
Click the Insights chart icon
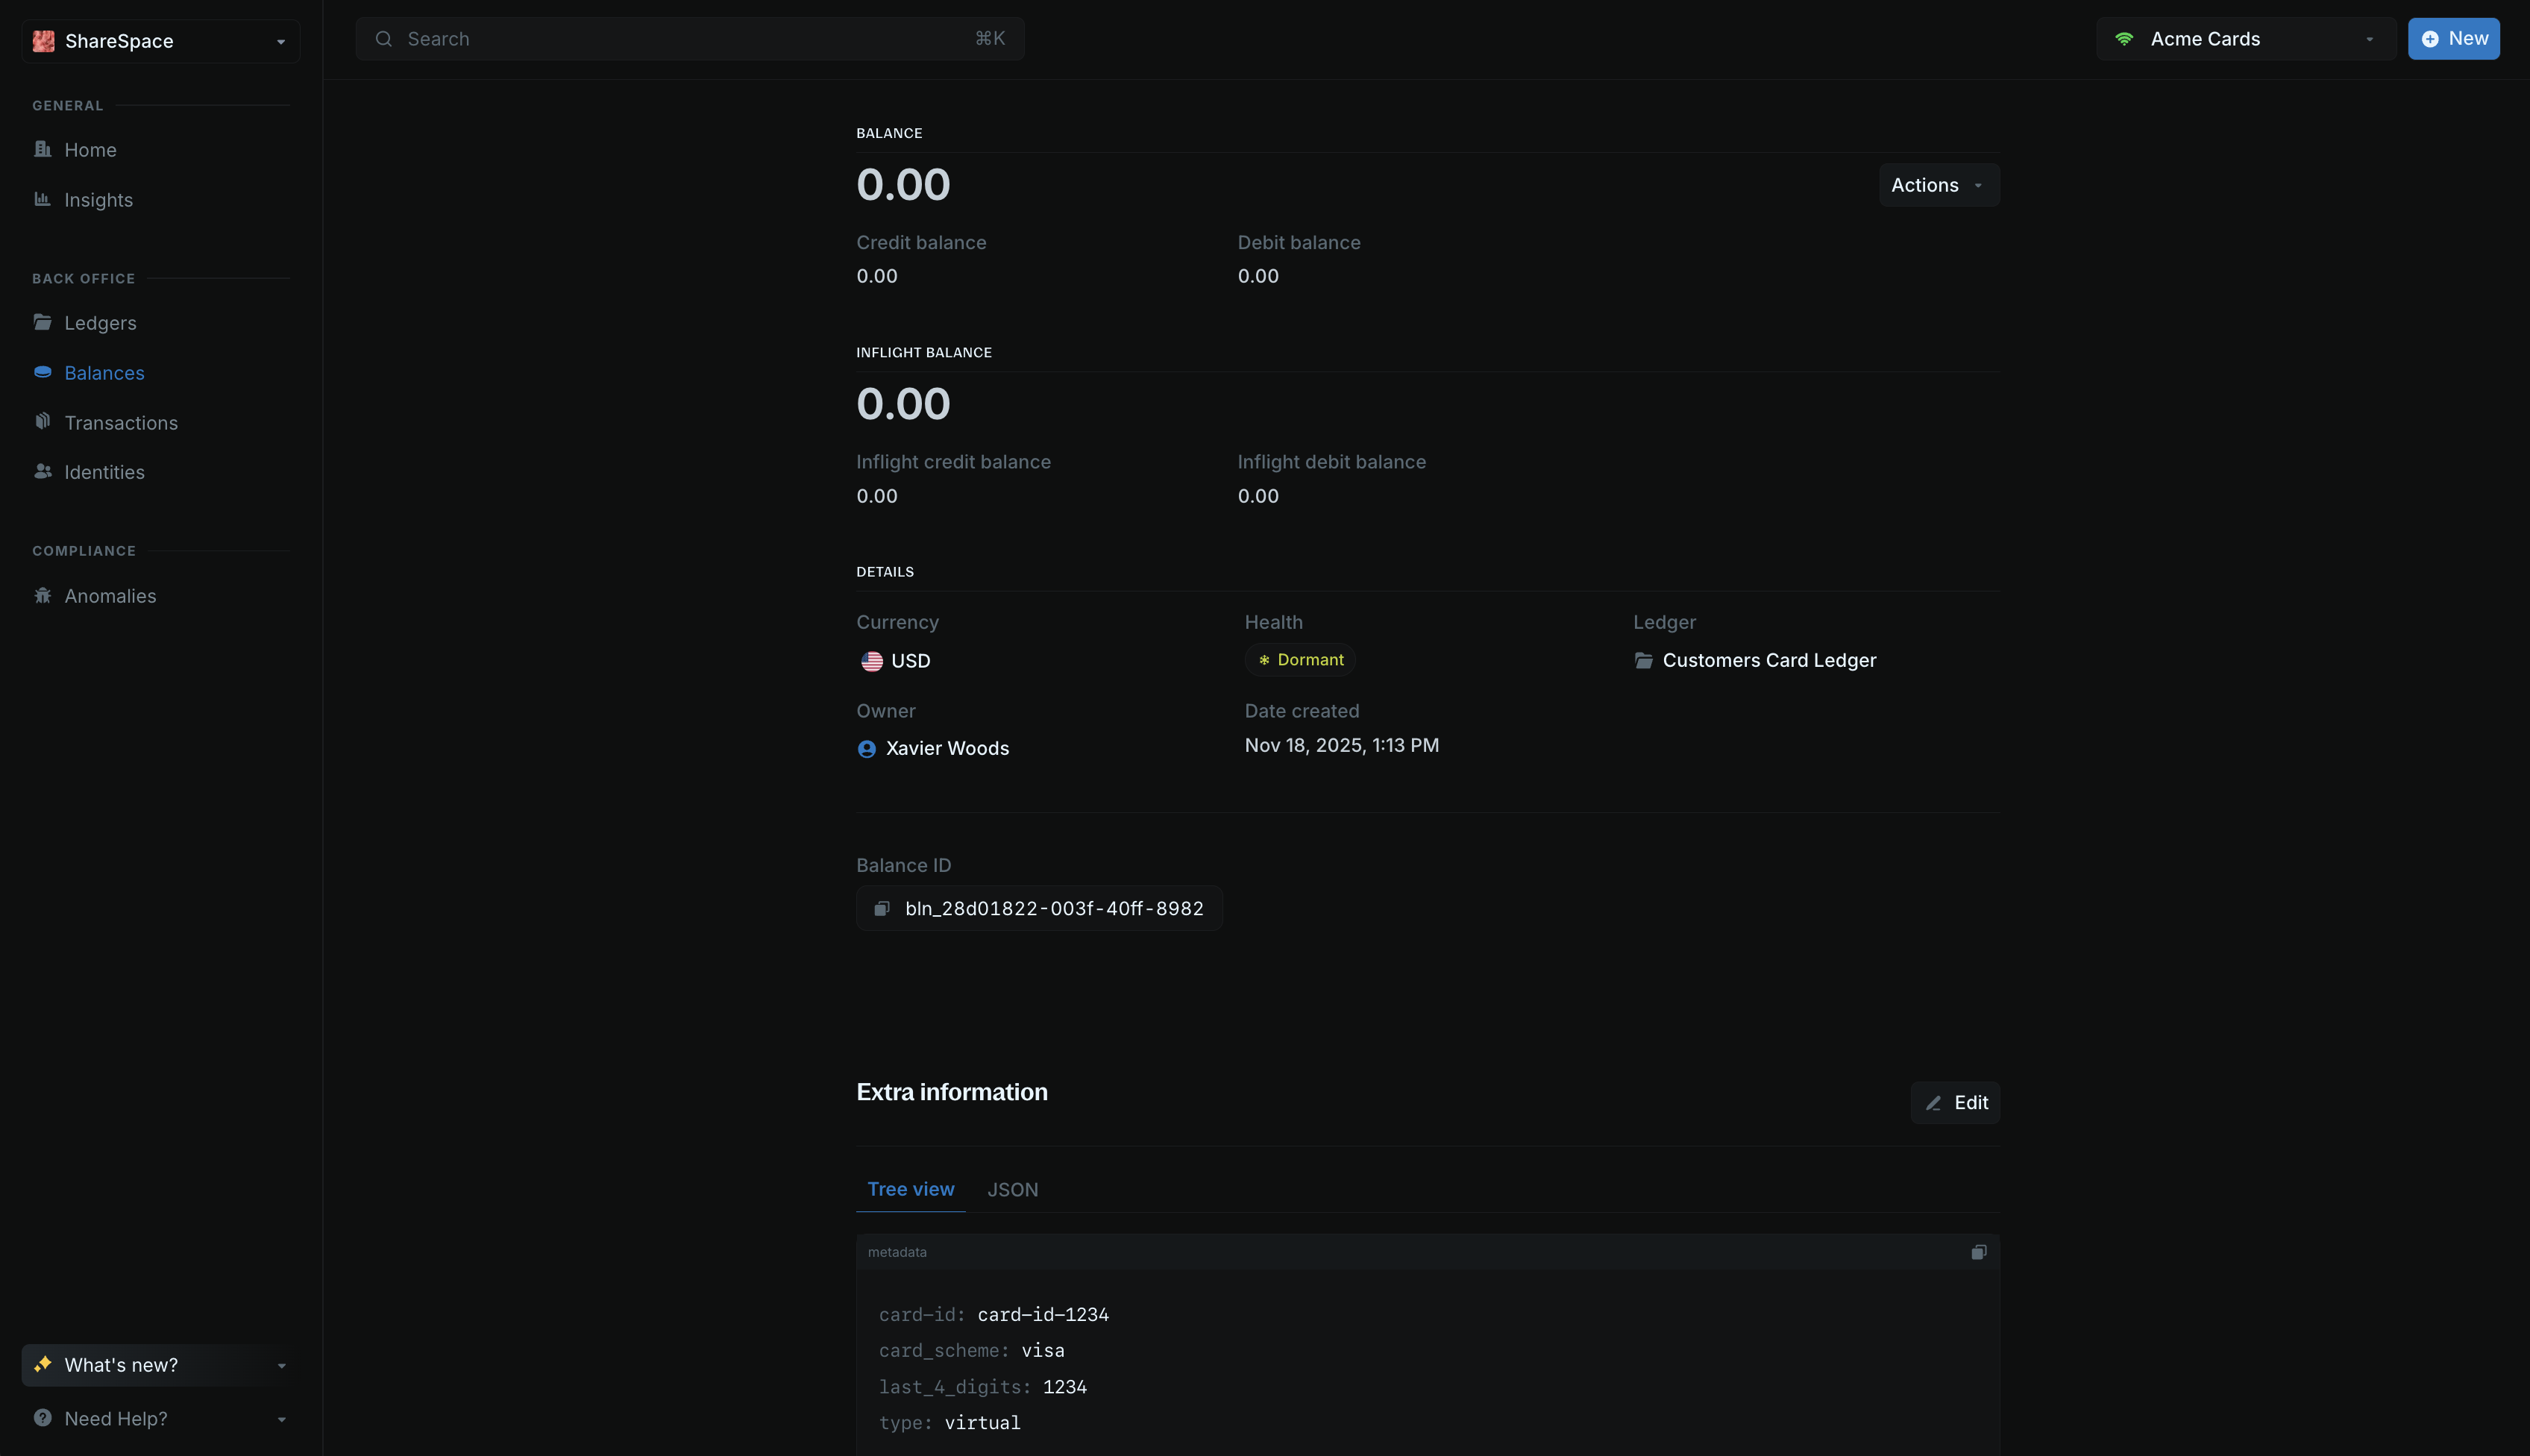(42, 199)
